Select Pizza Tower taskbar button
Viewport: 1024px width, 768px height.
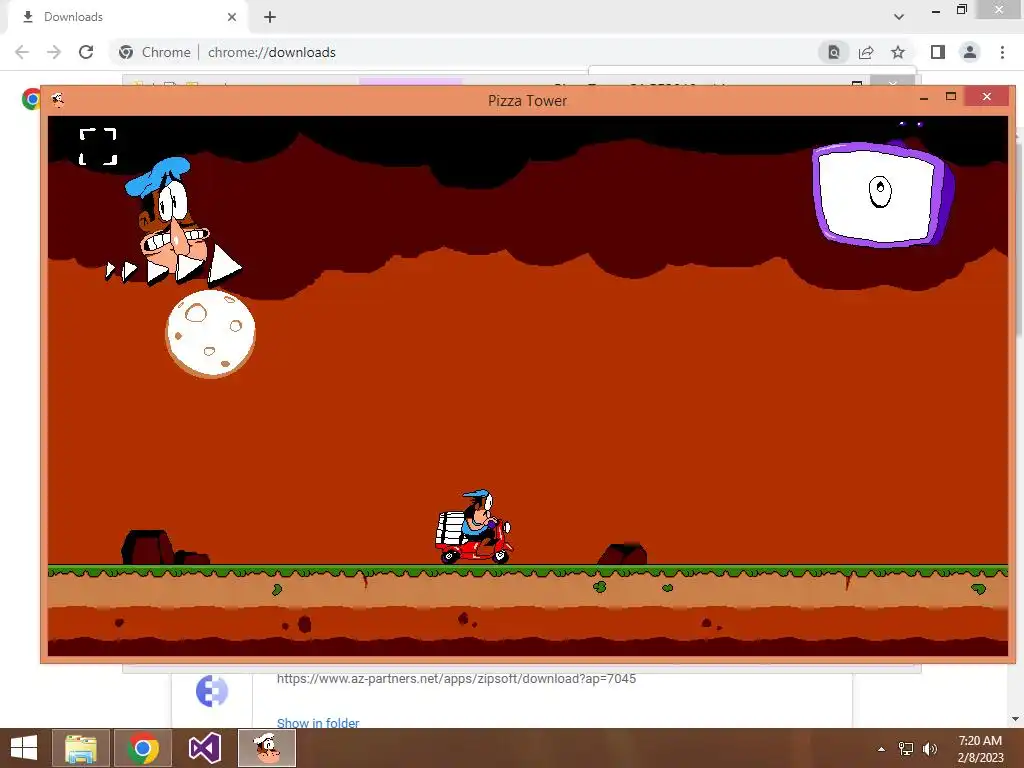pyautogui.click(x=266, y=748)
